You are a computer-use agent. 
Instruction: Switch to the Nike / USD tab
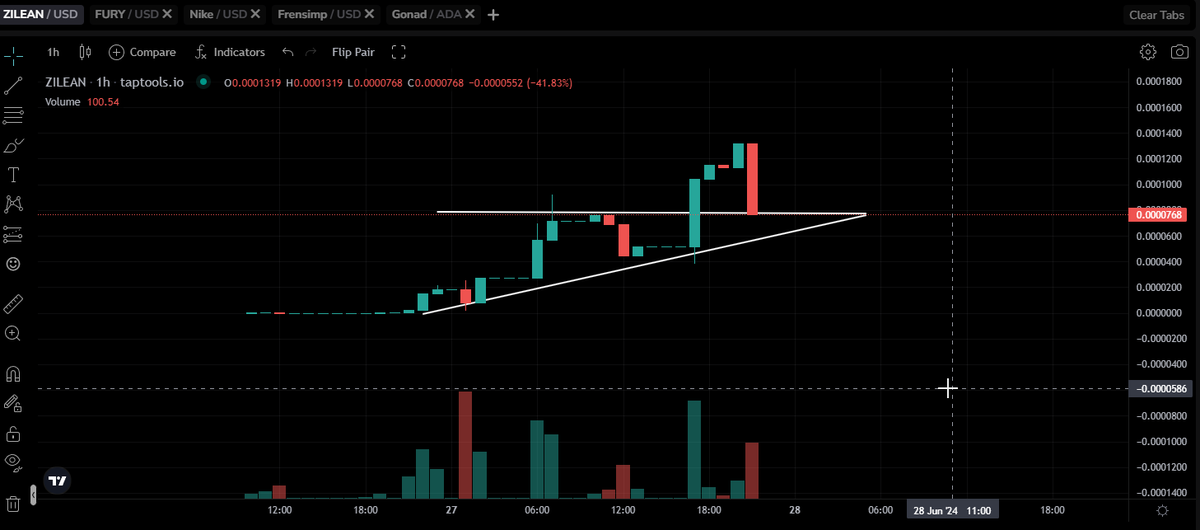point(219,15)
